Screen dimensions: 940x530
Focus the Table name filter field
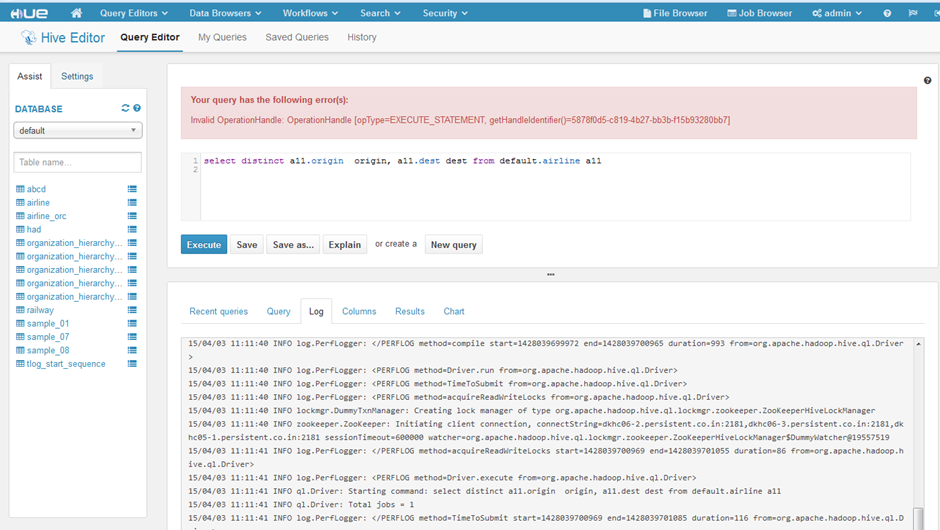pyautogui.click(x=78, y=162)
